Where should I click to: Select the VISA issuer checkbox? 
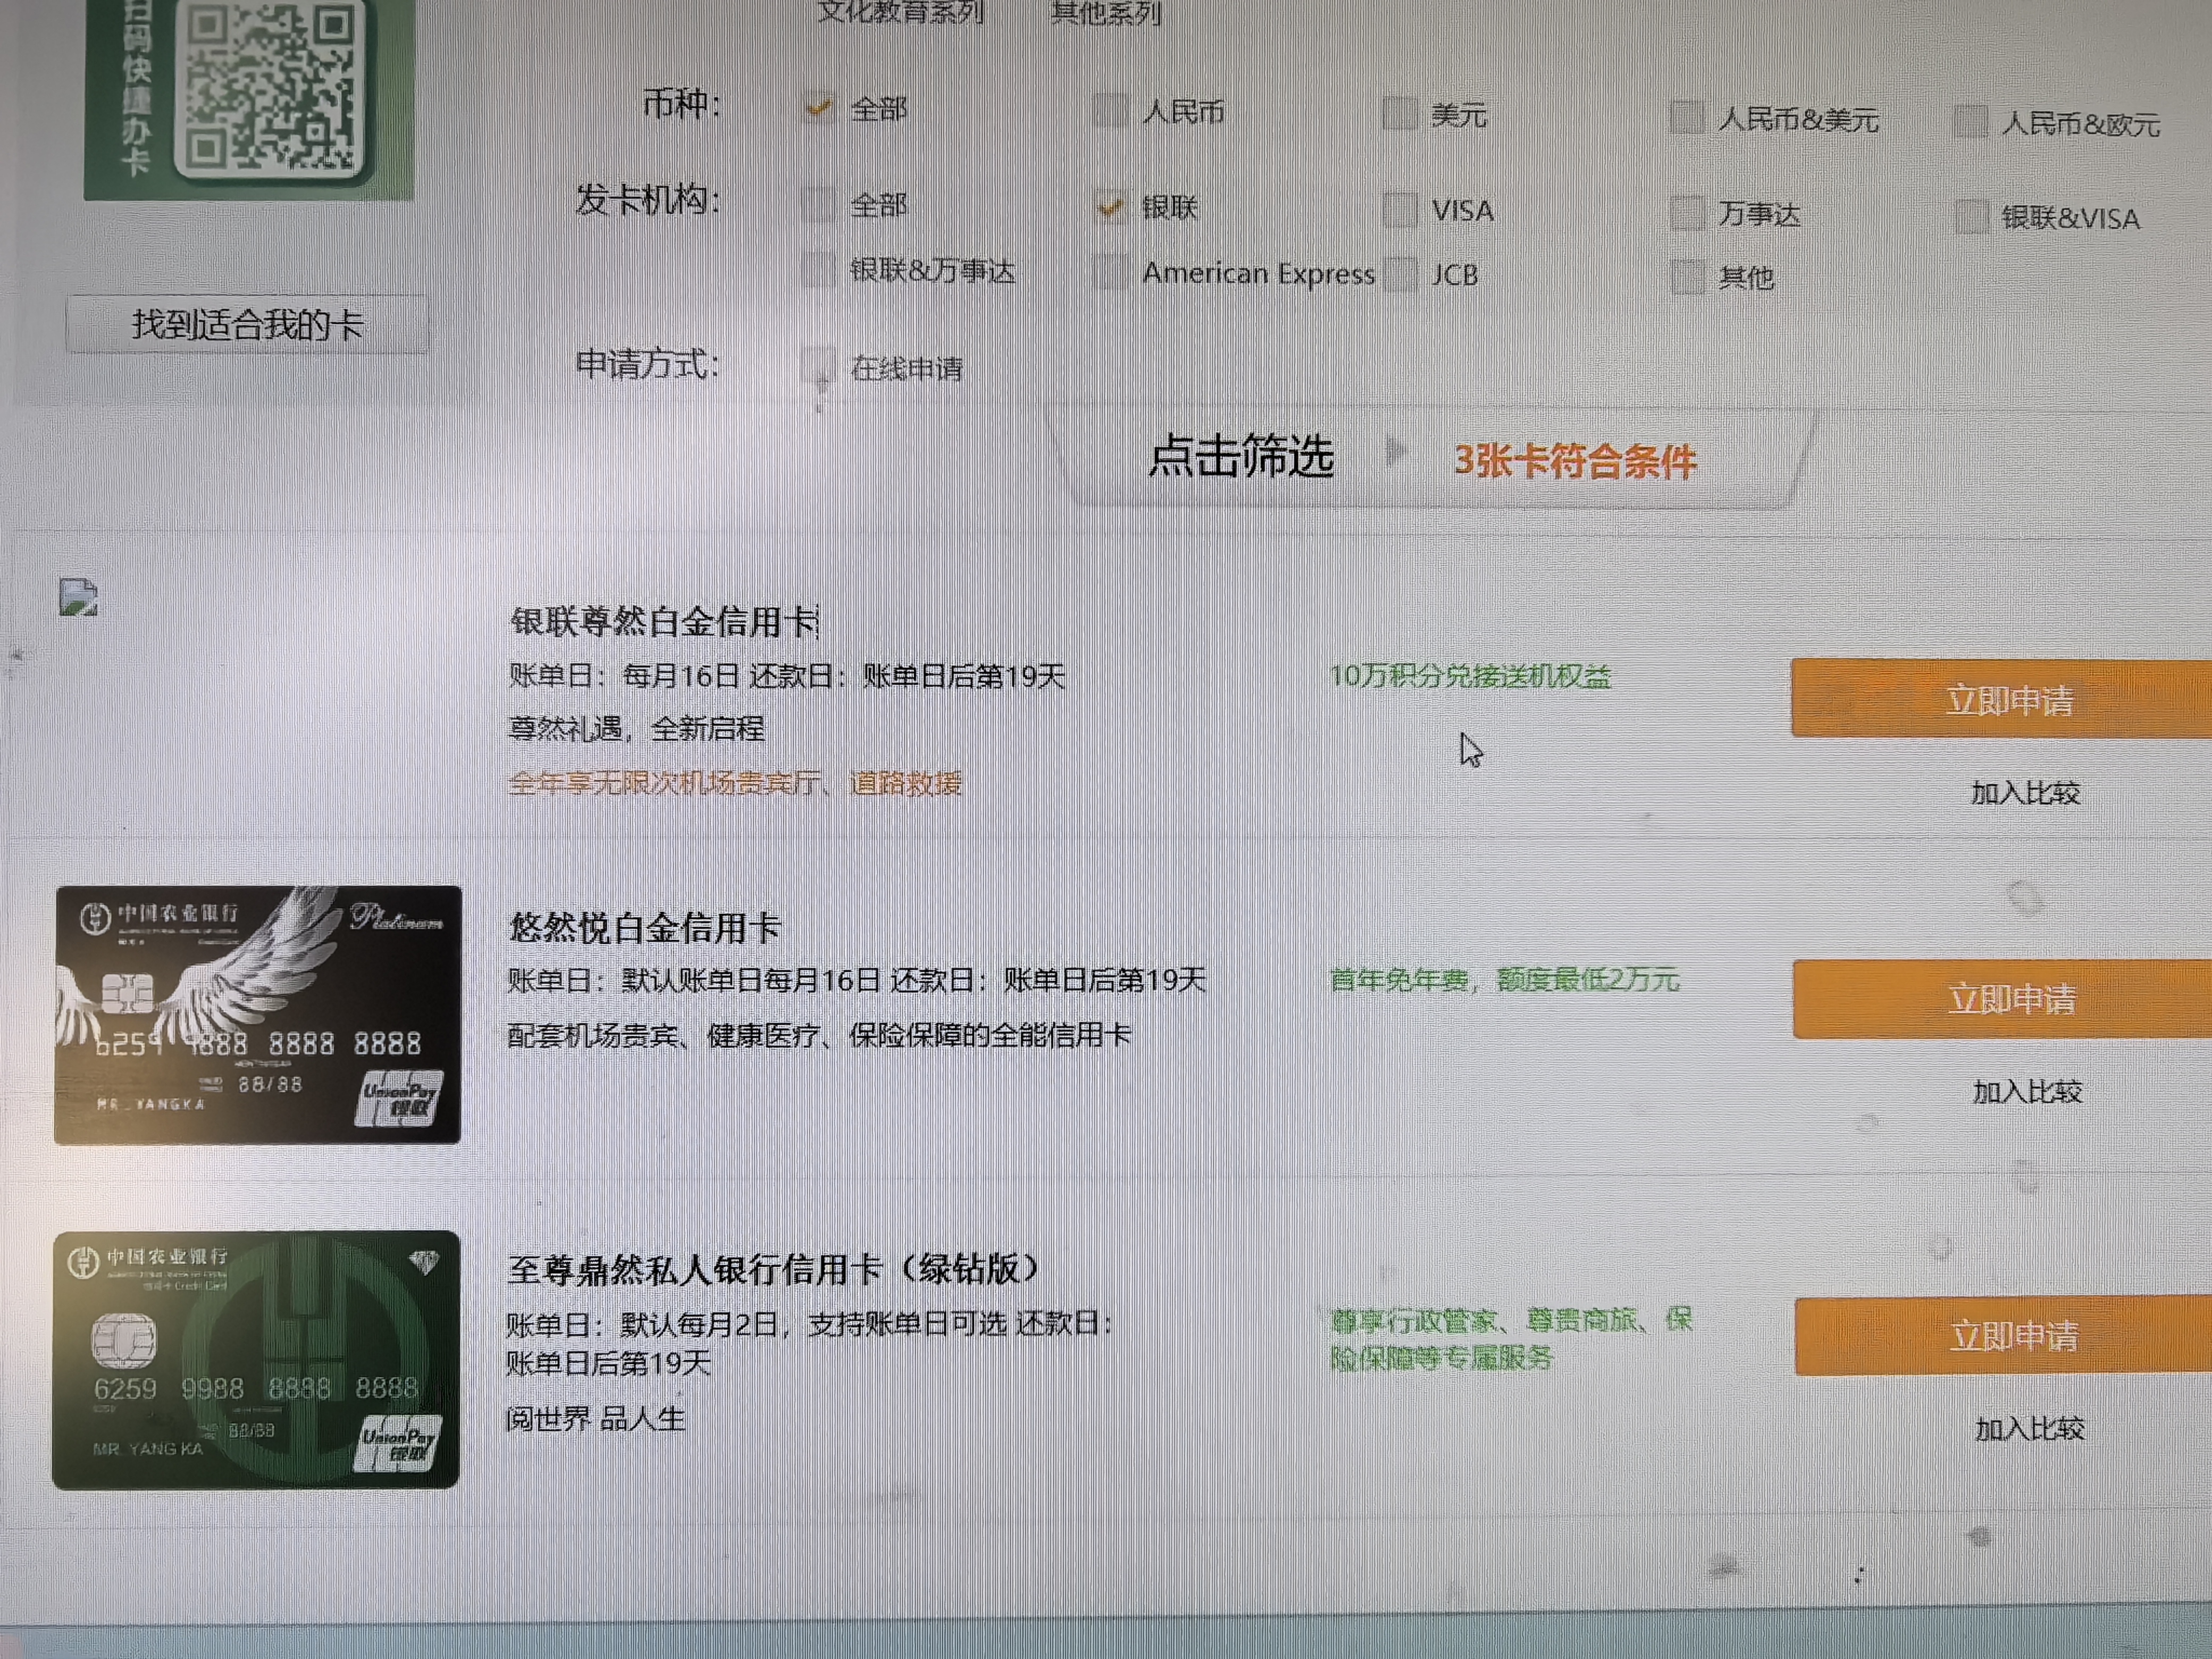tap(1400, 210)
